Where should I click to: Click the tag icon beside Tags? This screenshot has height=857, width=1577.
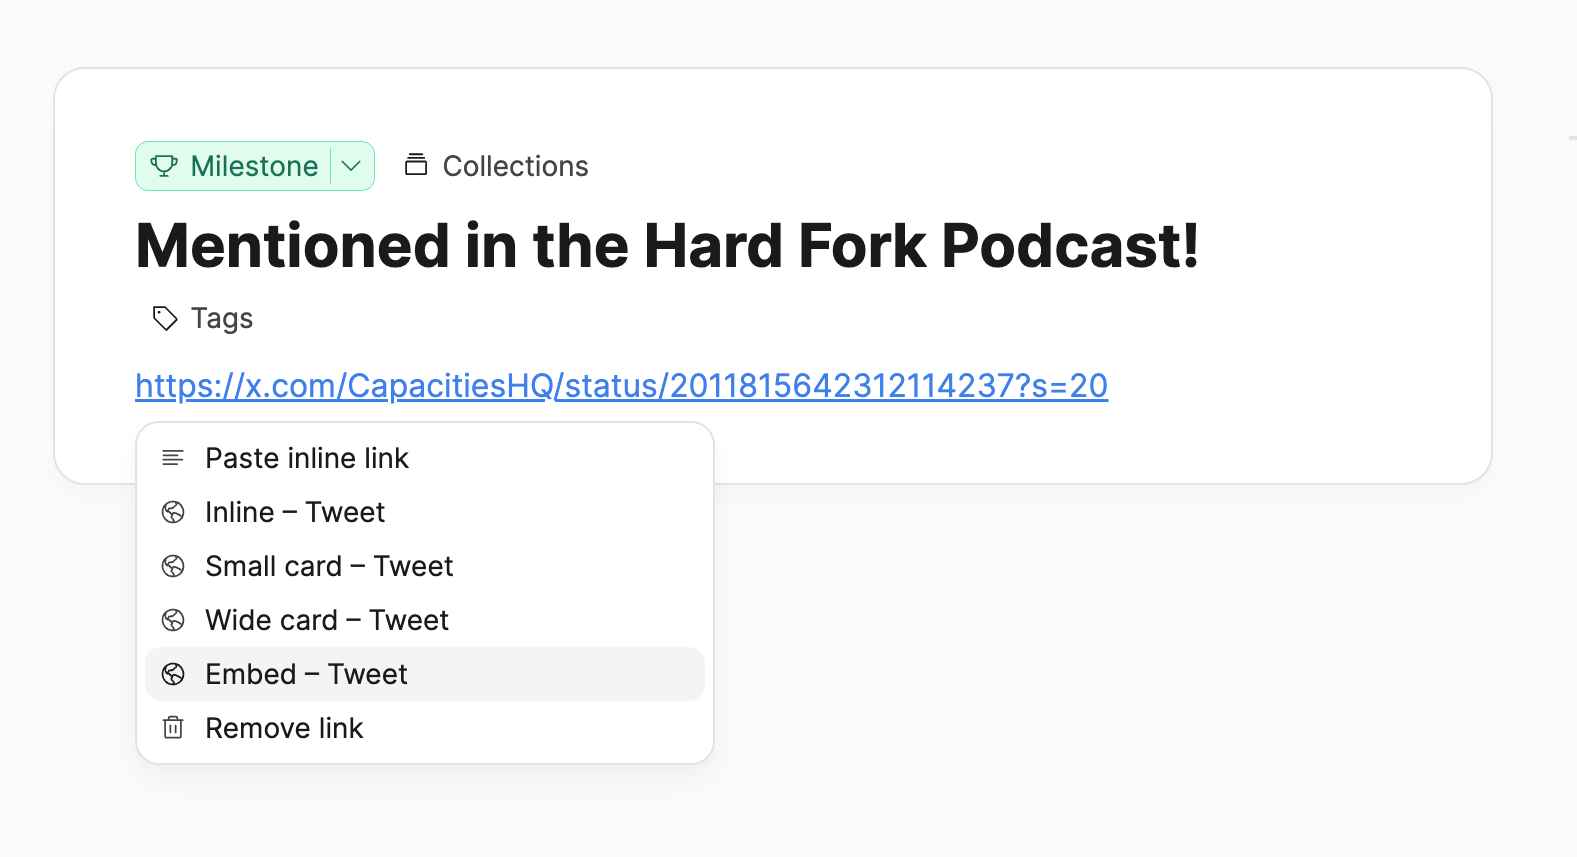pyautogui.click(x=165, y=319)
